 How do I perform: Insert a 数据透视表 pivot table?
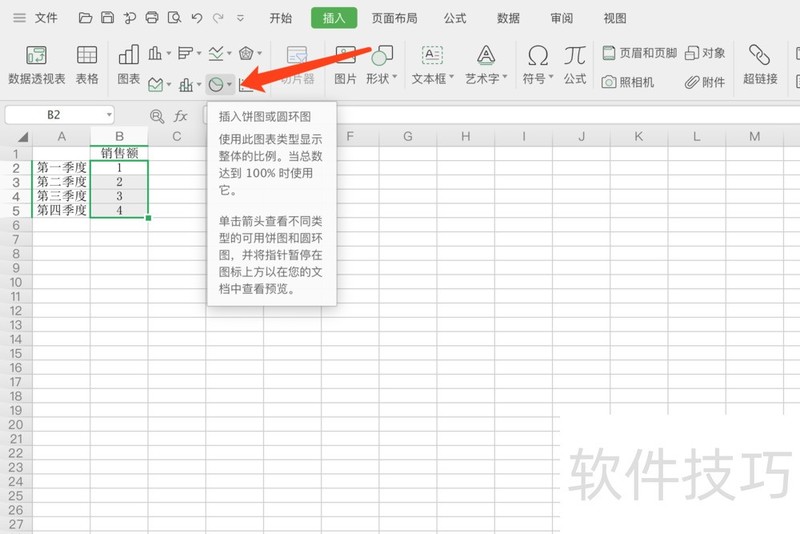point(37,65)
